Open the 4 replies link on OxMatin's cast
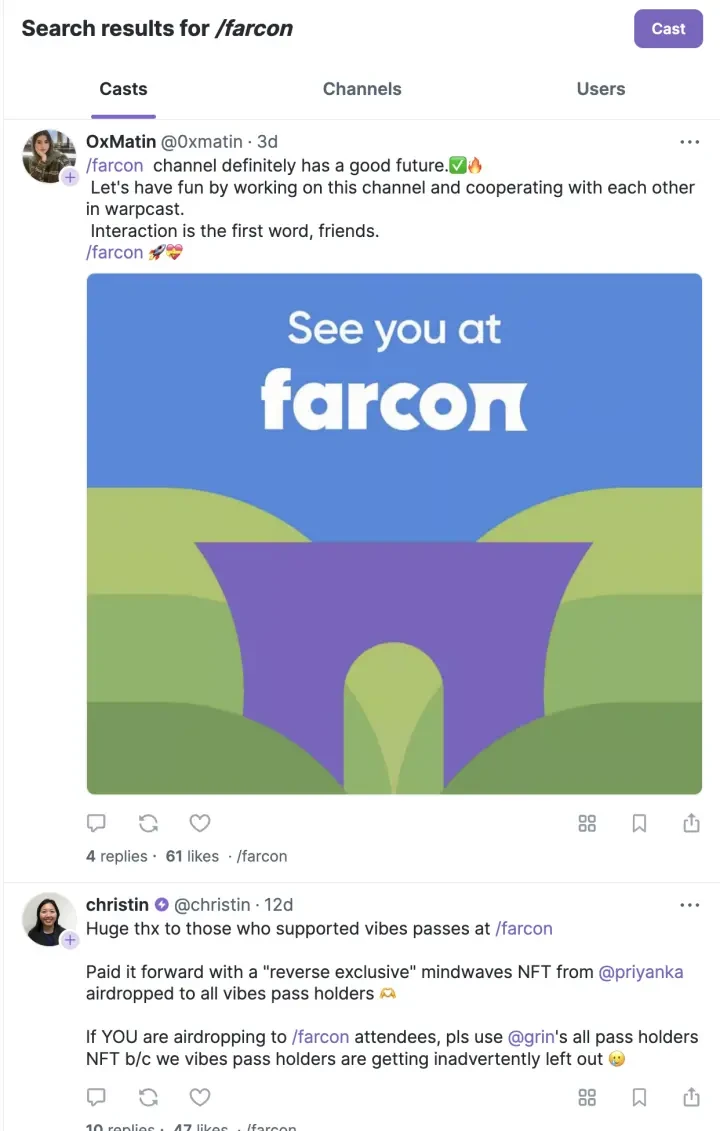Image resolution: width=720 pixels, height=1131 pixels. (116, 856)
